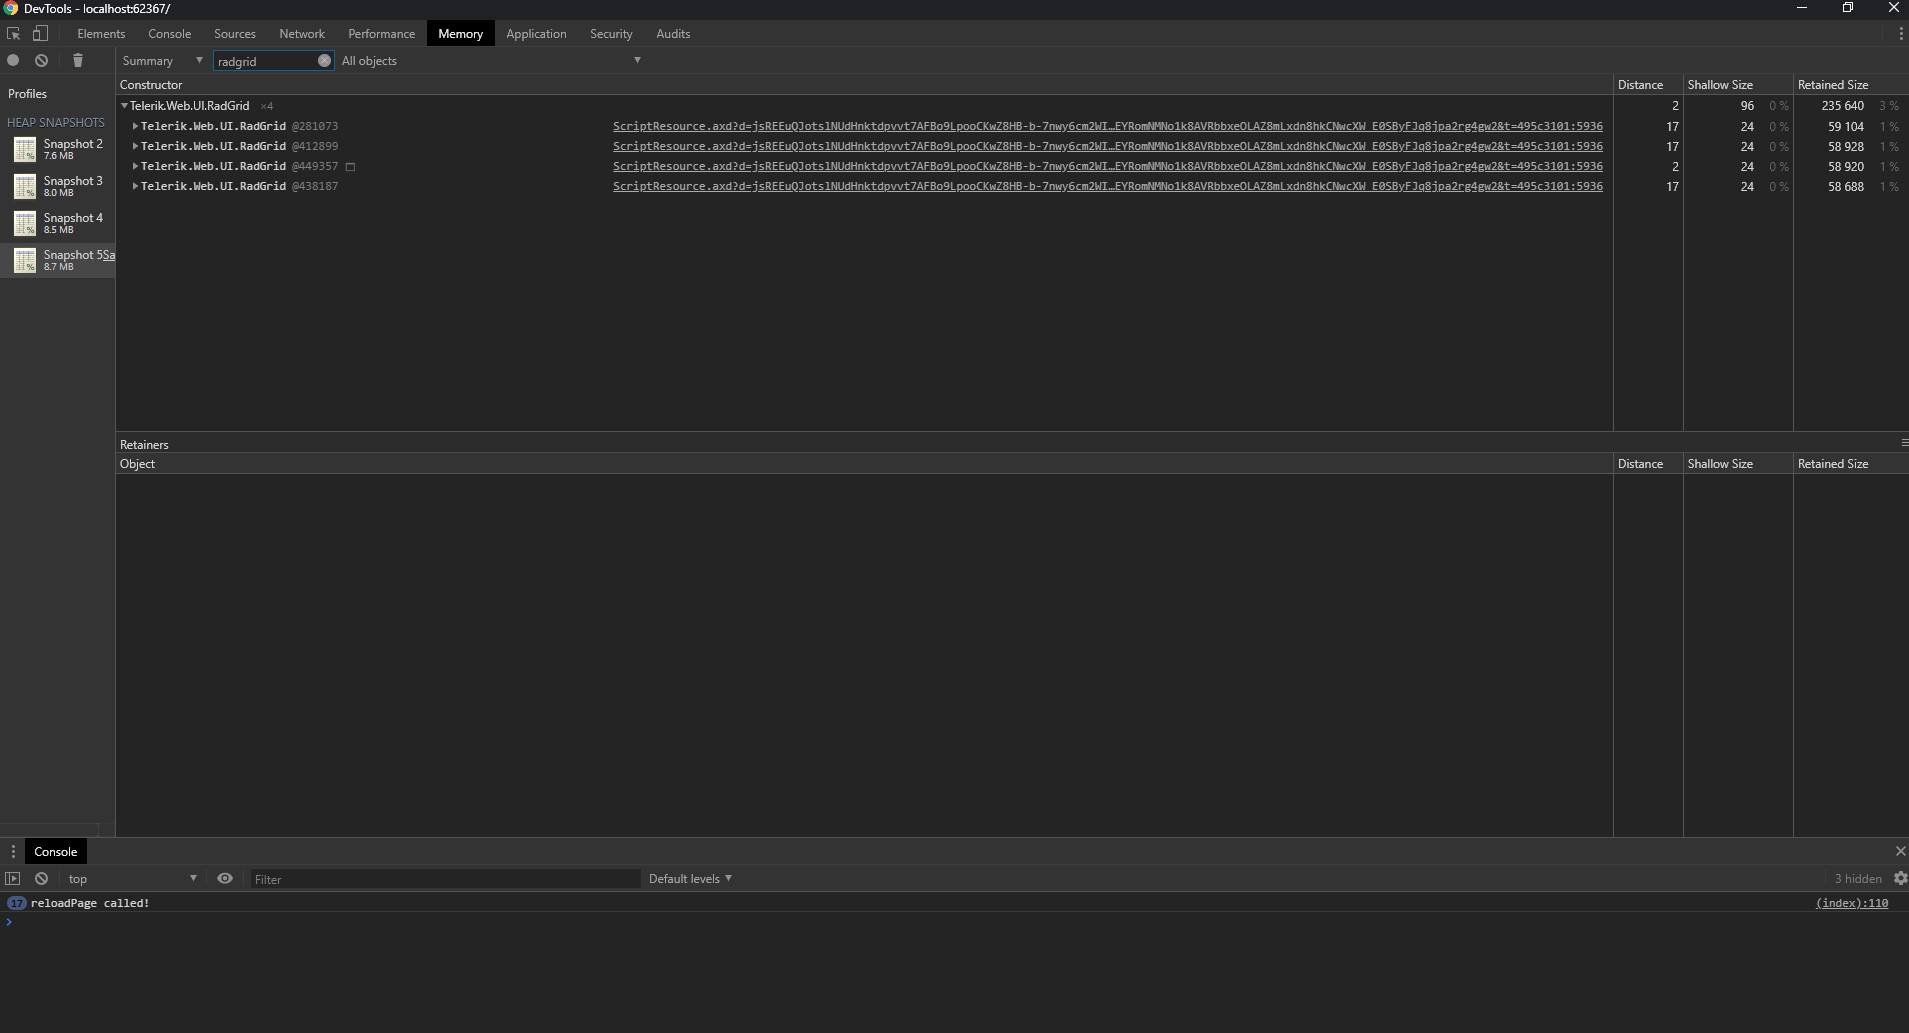Open the All objects filter dropdown
The height and width of the screenshot is (1033, 1909).
pos(491,61)
